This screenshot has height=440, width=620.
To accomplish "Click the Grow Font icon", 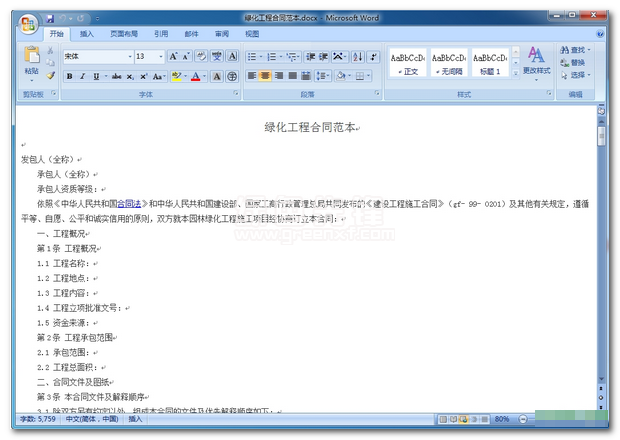I will click(173, 57).
